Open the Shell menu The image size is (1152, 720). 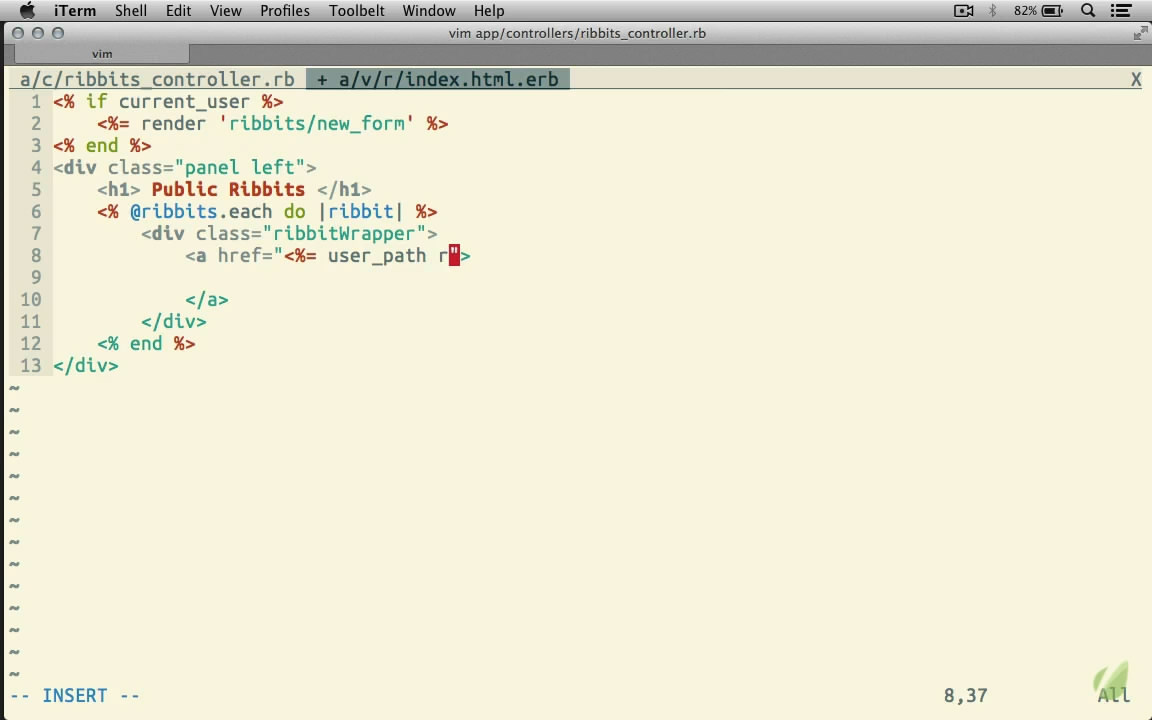[x=131, y=11]
